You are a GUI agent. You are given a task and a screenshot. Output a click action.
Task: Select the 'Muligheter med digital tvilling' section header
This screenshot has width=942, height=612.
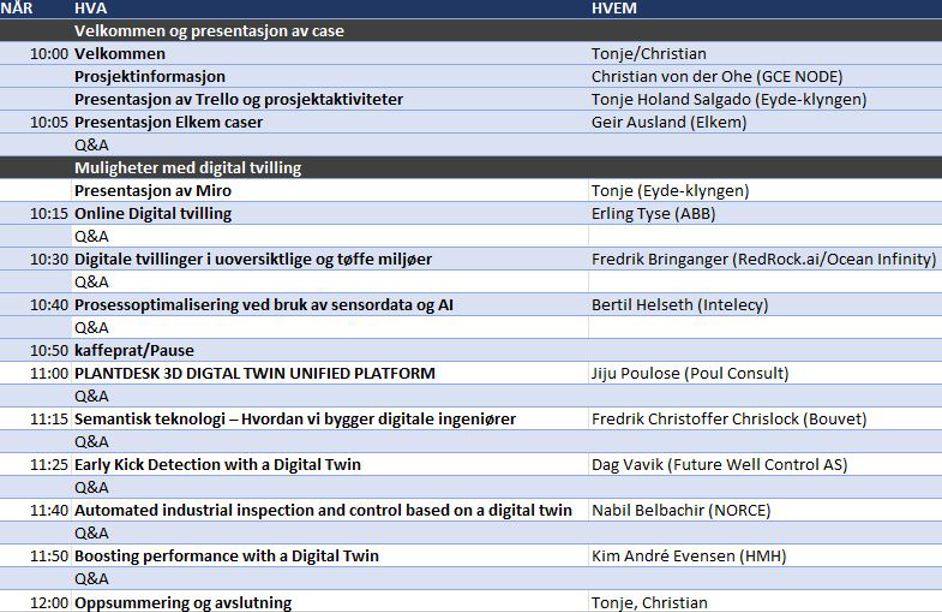tap(188, 168)
